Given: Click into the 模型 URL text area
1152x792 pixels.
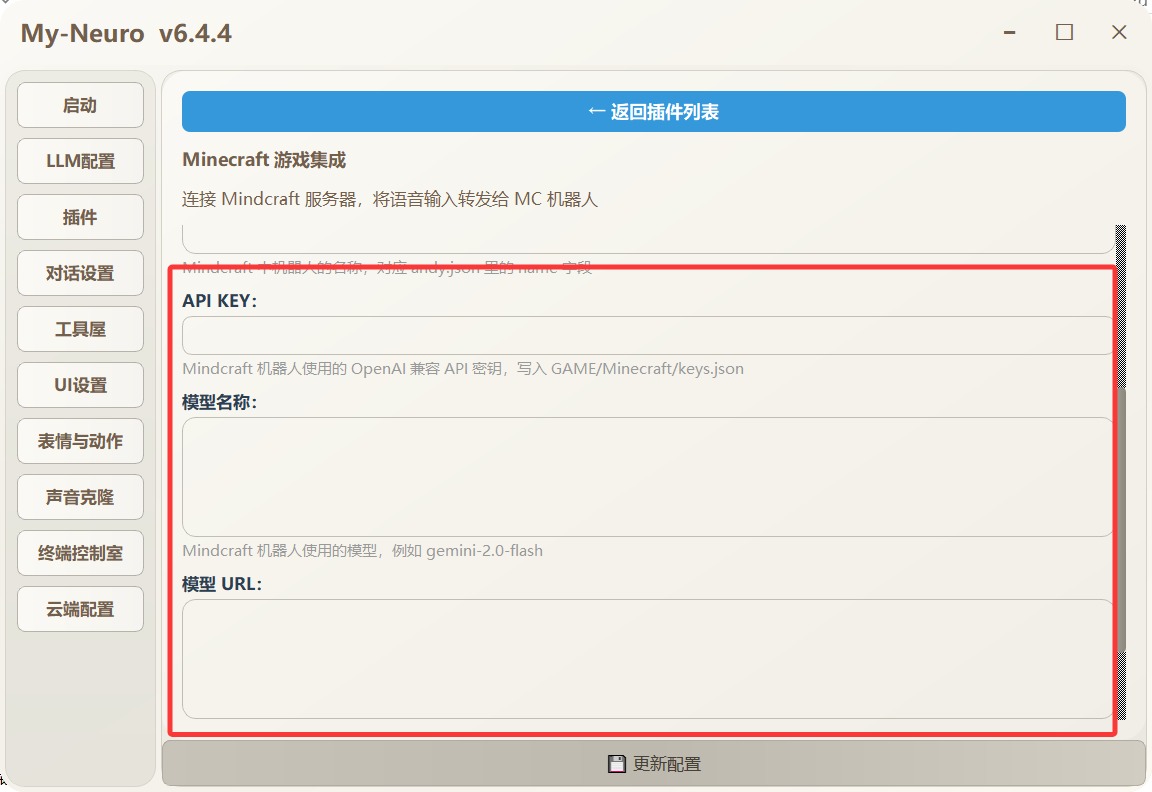Looking at the screenshot, I should pyautogui.click(x=646, y=658).
